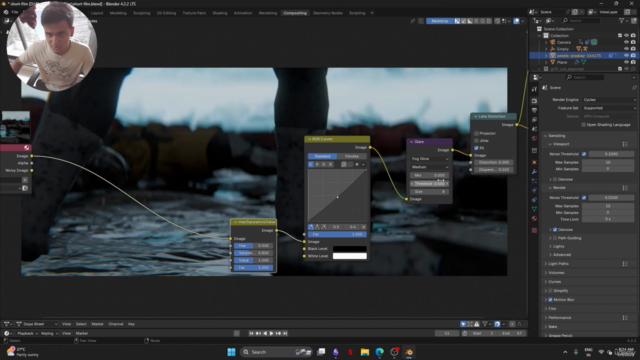This screenshot has width=640, height=360.
Task: Click the Backdrop button in compositor header
Action: pyautogui.click(x=440, y=21)
